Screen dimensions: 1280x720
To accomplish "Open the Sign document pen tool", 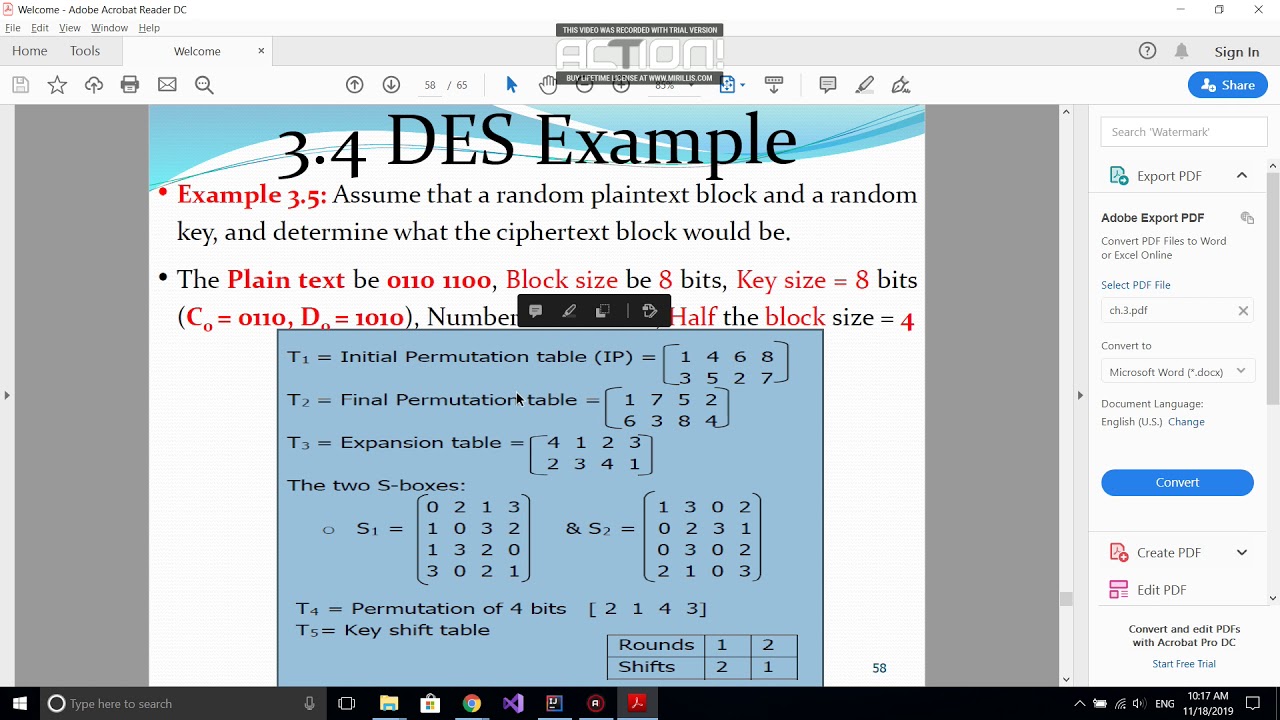I will (901, 85).
